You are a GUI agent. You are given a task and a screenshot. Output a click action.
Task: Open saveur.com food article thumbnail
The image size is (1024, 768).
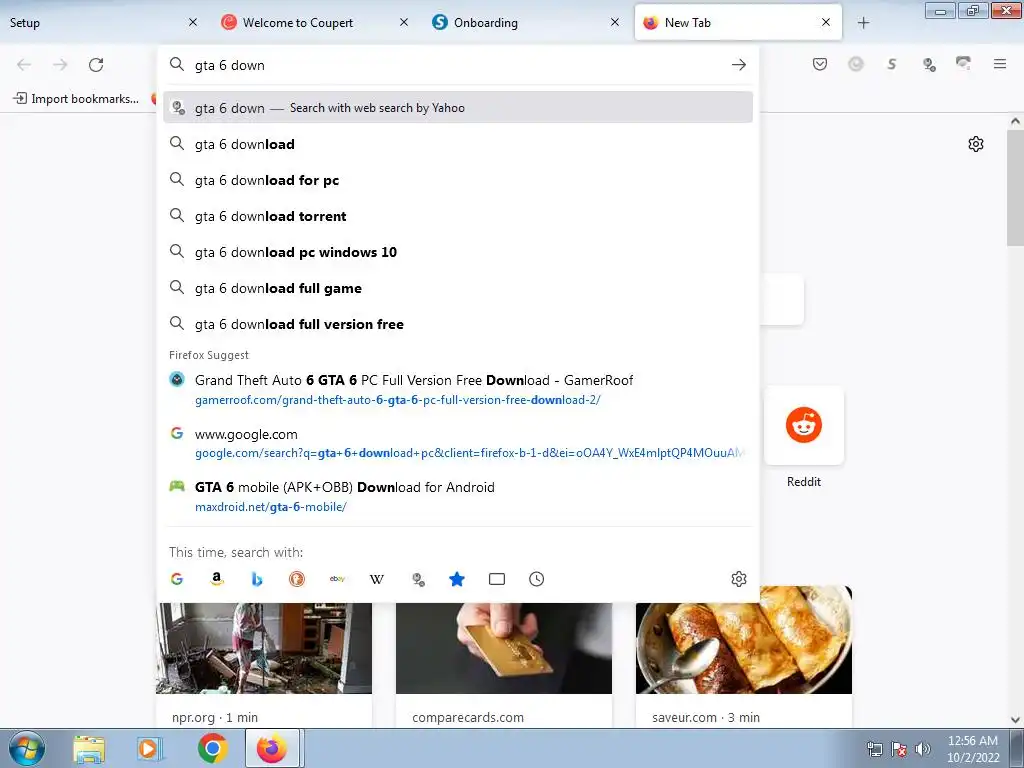coord(744,640)
